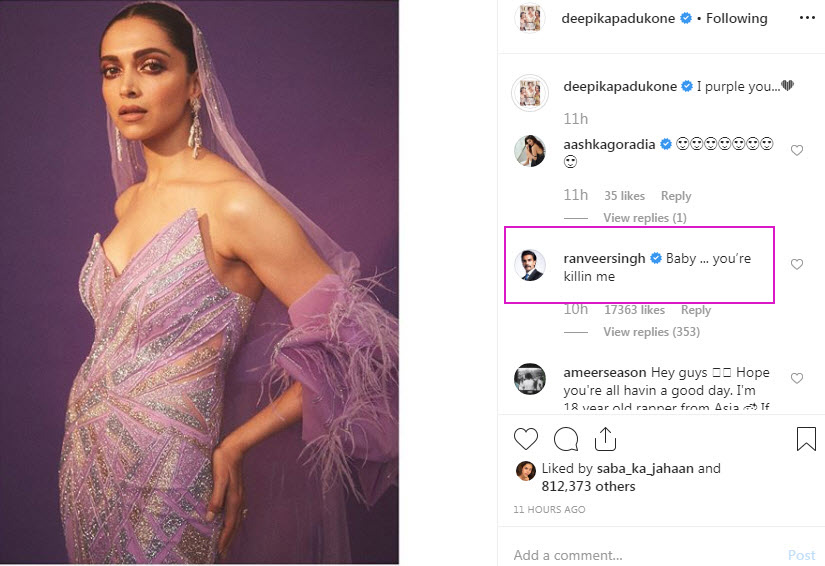Open the comment bubble icon

click(566, 439)
